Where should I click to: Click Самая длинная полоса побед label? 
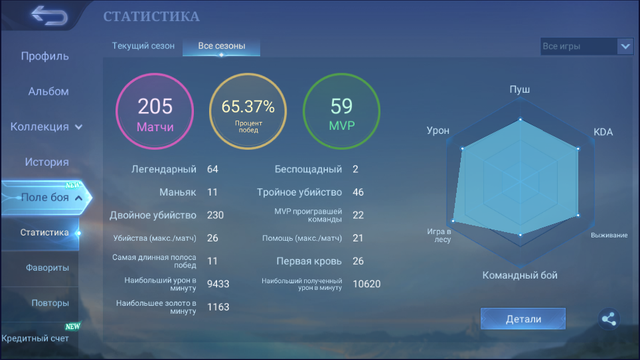(154, 261)
